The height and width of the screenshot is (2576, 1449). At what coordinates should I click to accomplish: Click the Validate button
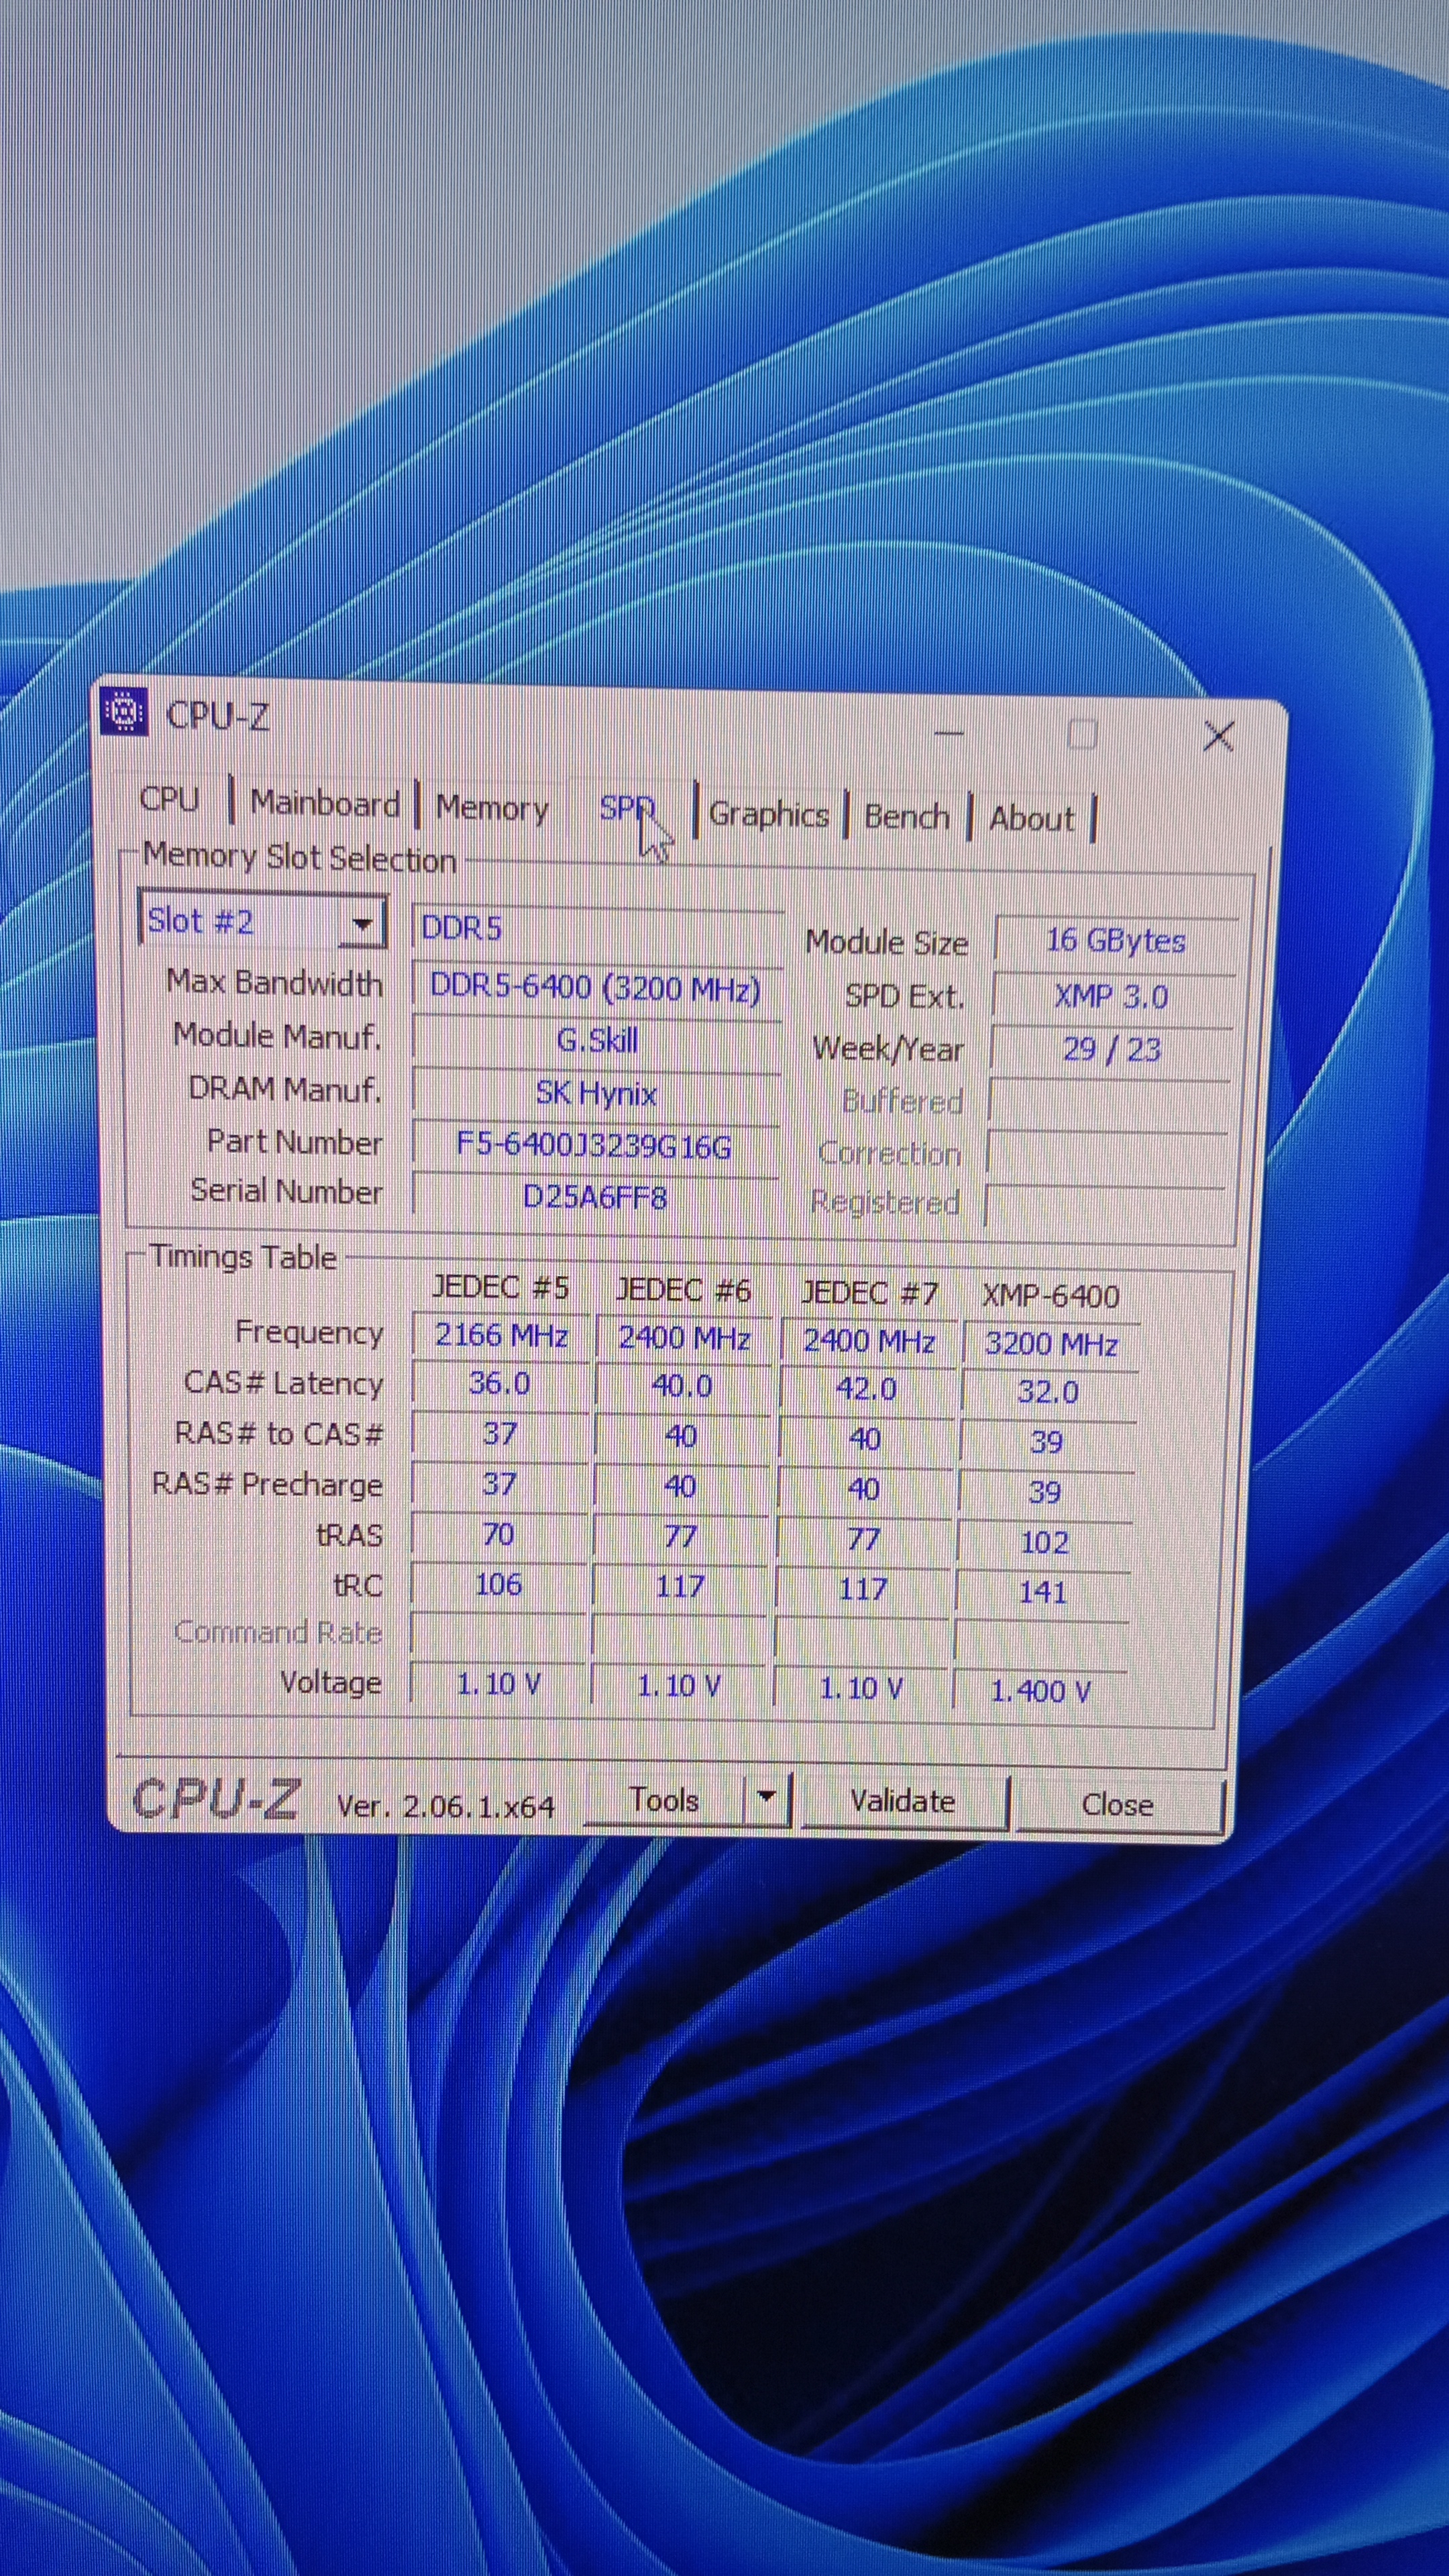coord(903,1802)
